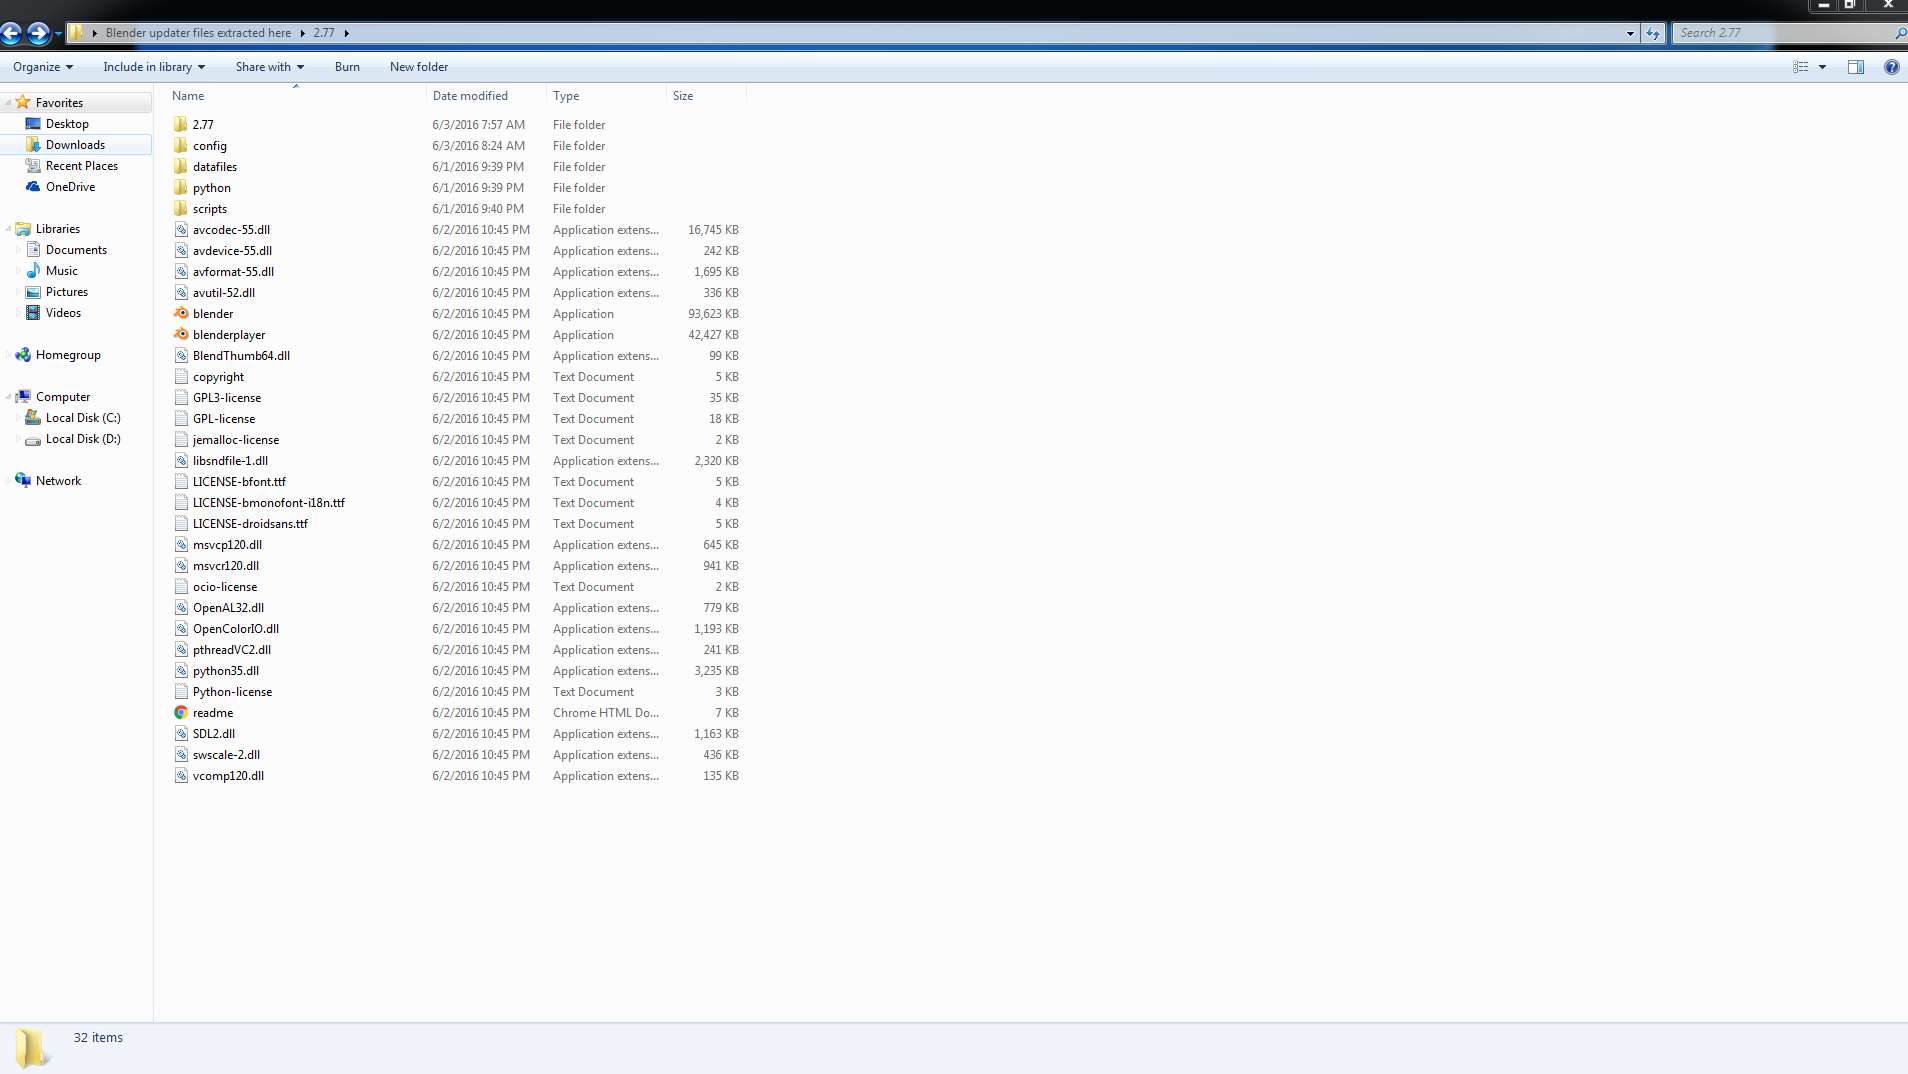Select the datafiles folder row
This screenshot has height=1074, width=1908.
pos(456,167)
